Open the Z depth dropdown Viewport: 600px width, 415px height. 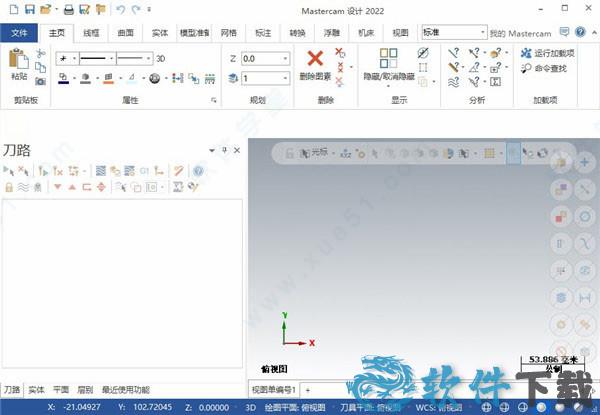286,59
